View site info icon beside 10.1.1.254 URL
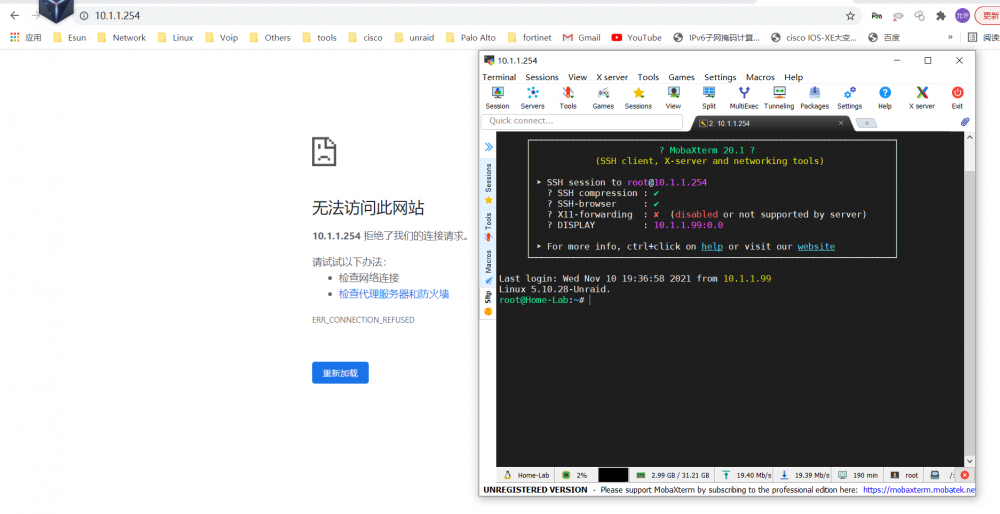This screenshot has width=1000, height=514. (x=84, y=16)
